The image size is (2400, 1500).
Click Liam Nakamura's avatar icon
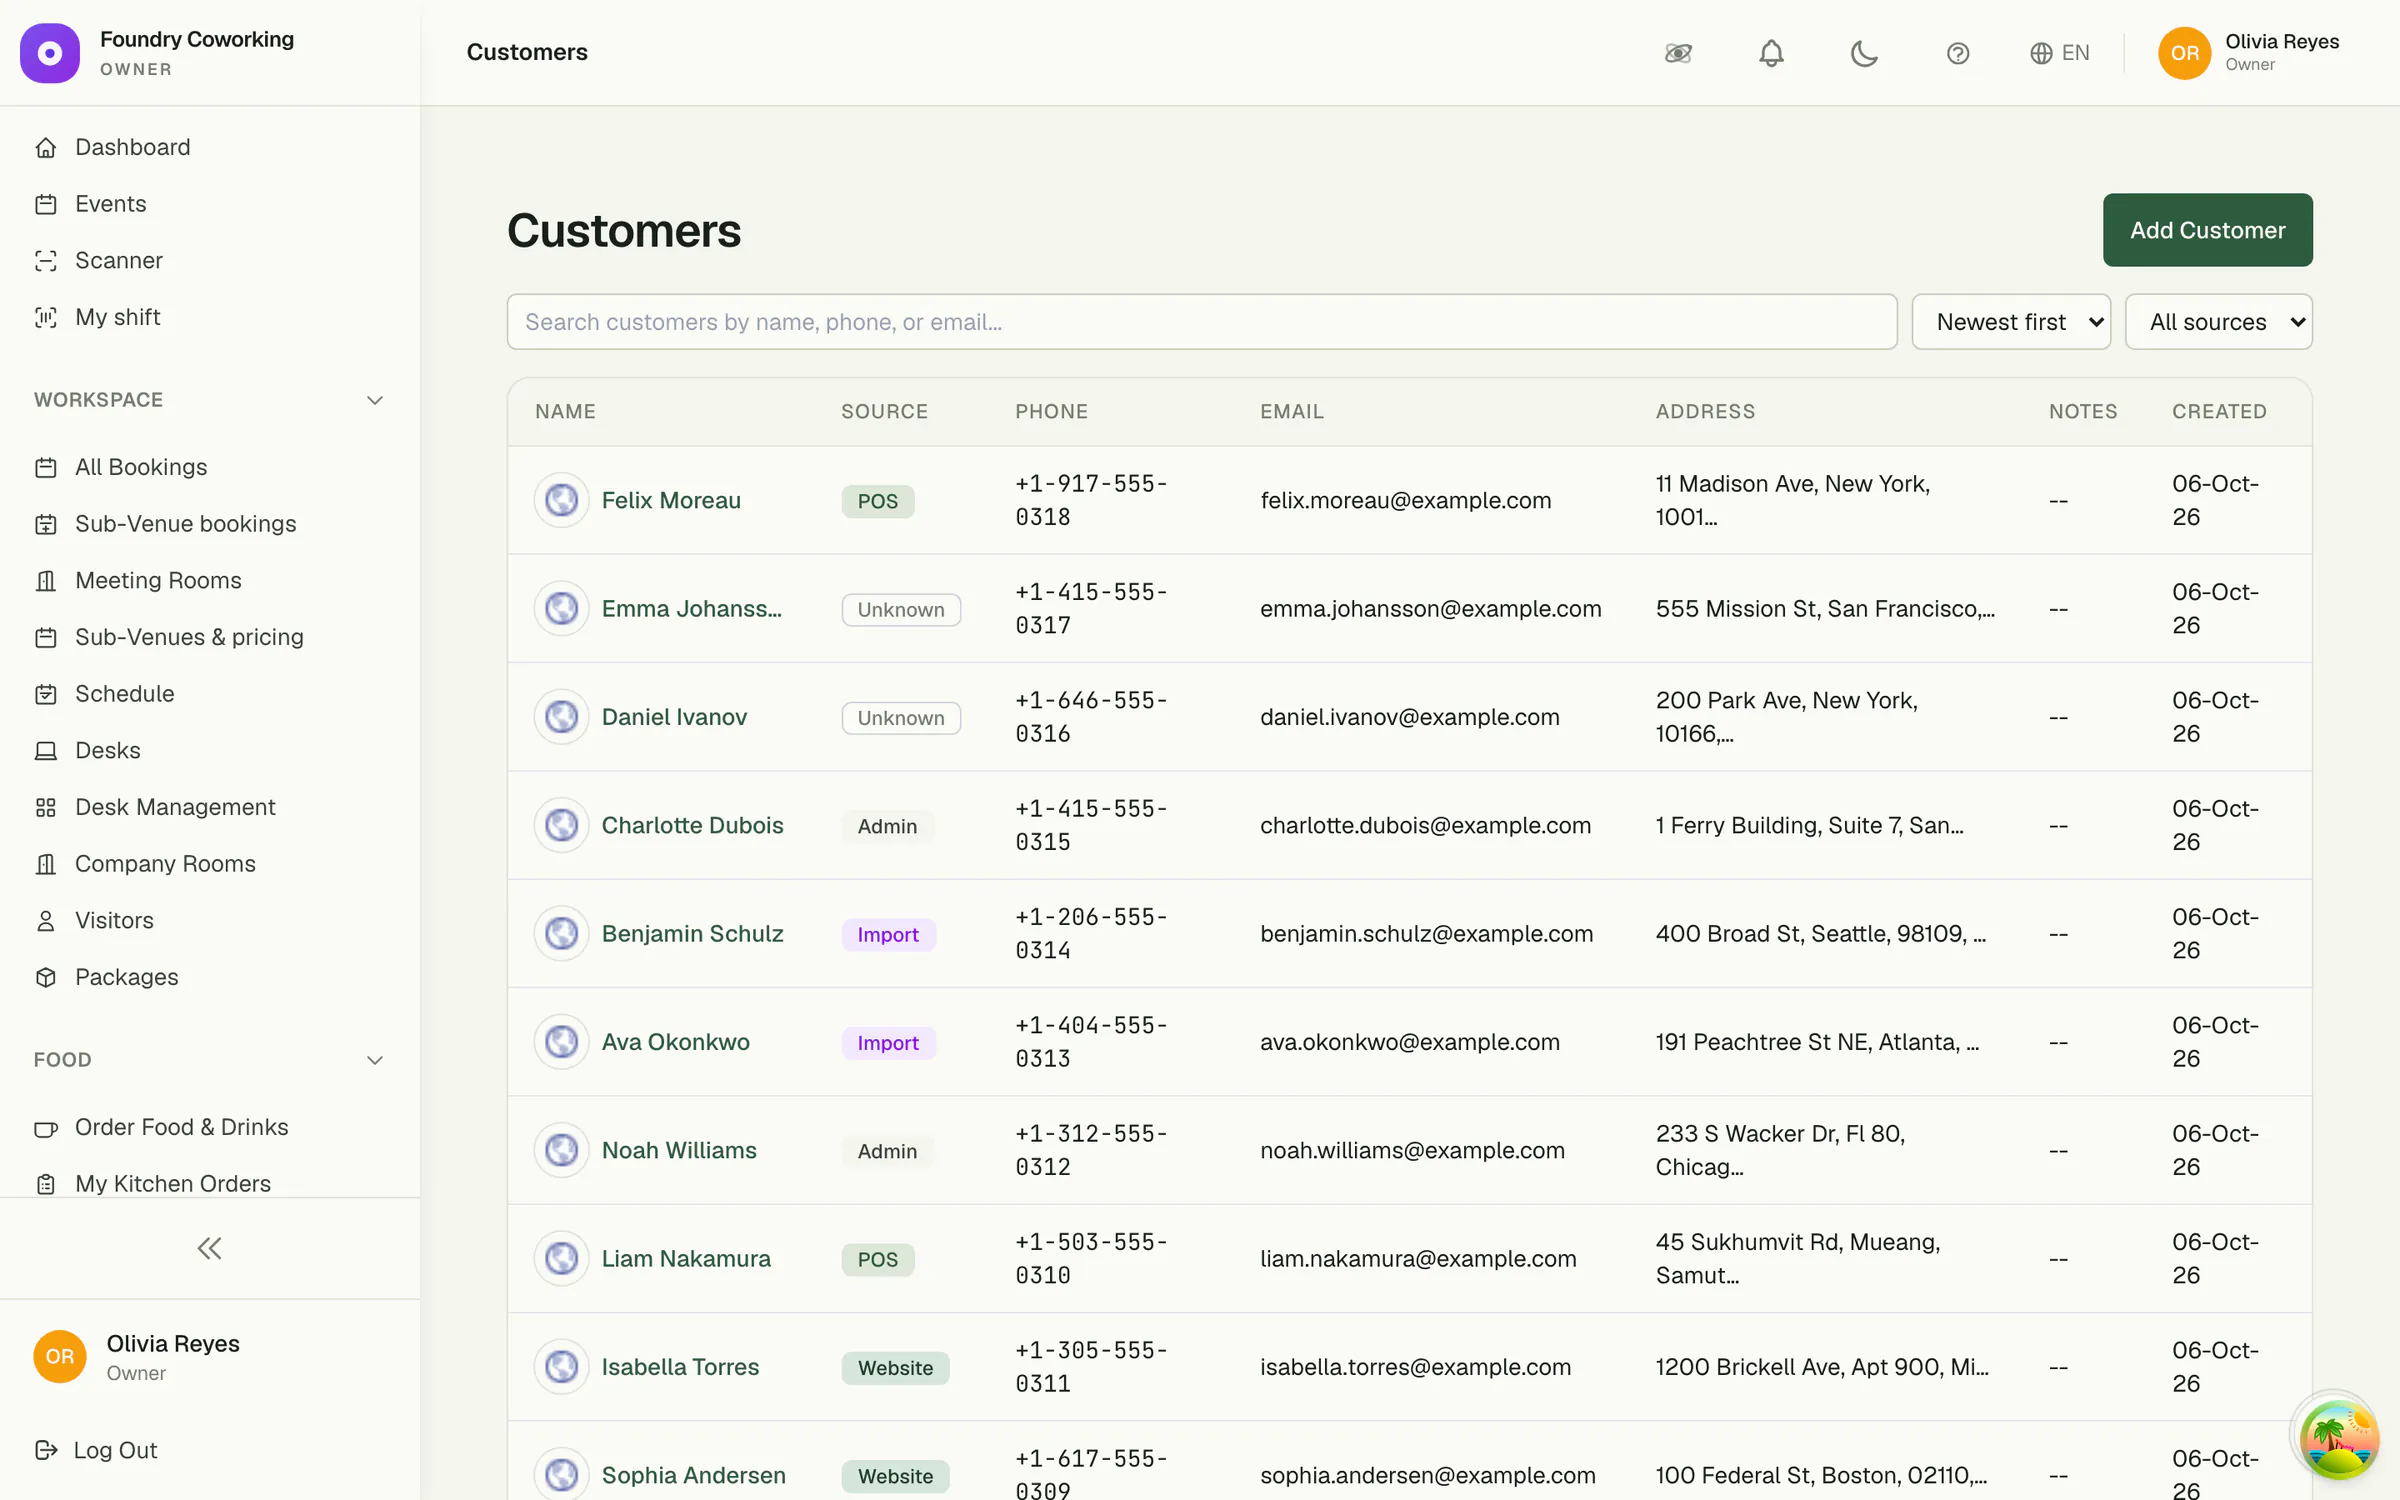click(x=561, y=1258)
